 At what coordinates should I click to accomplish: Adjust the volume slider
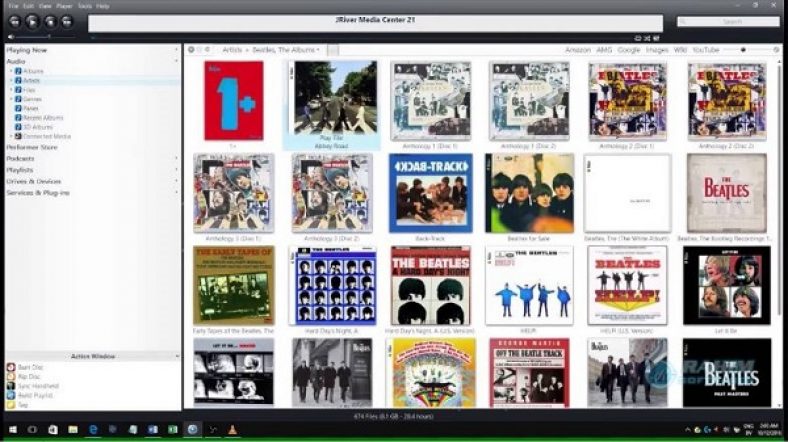point(45,37)
